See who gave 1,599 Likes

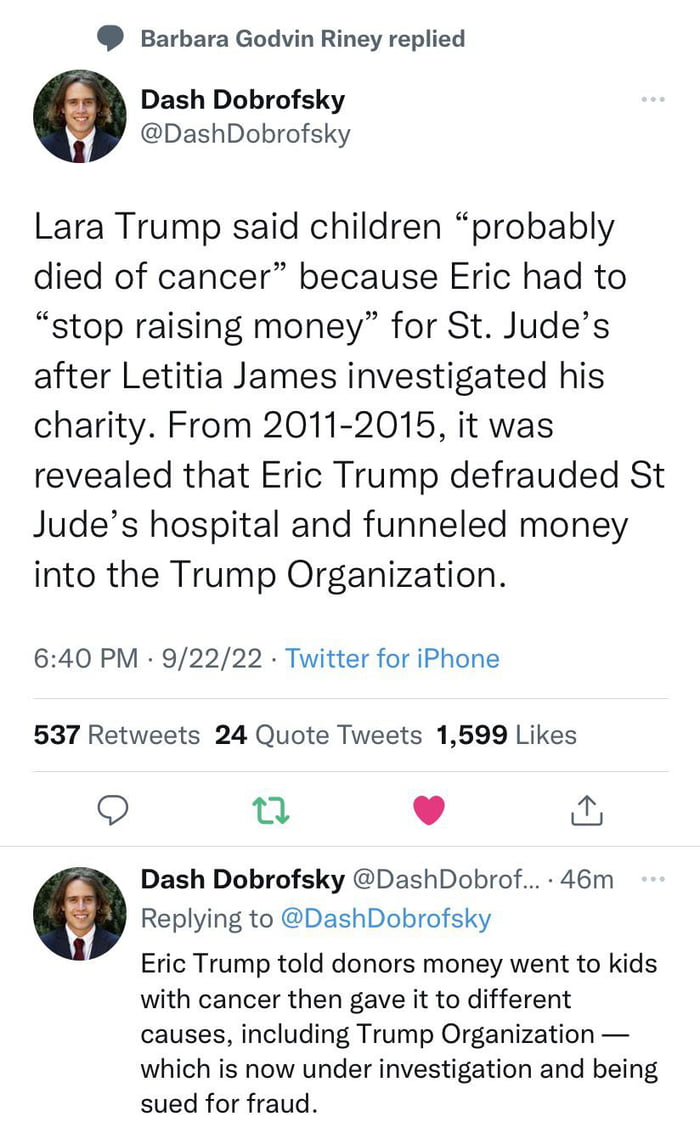507,735
